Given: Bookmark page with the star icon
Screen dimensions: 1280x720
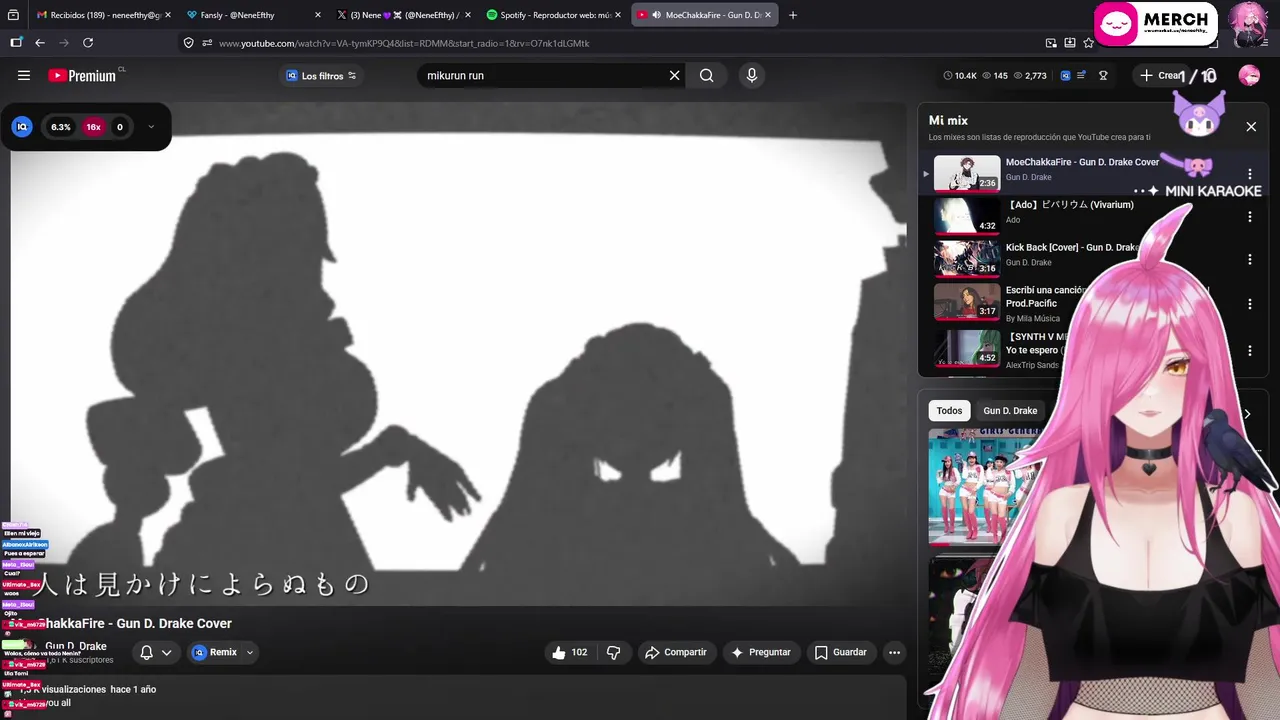Looking at the screenshot, I should point(1089,43).
